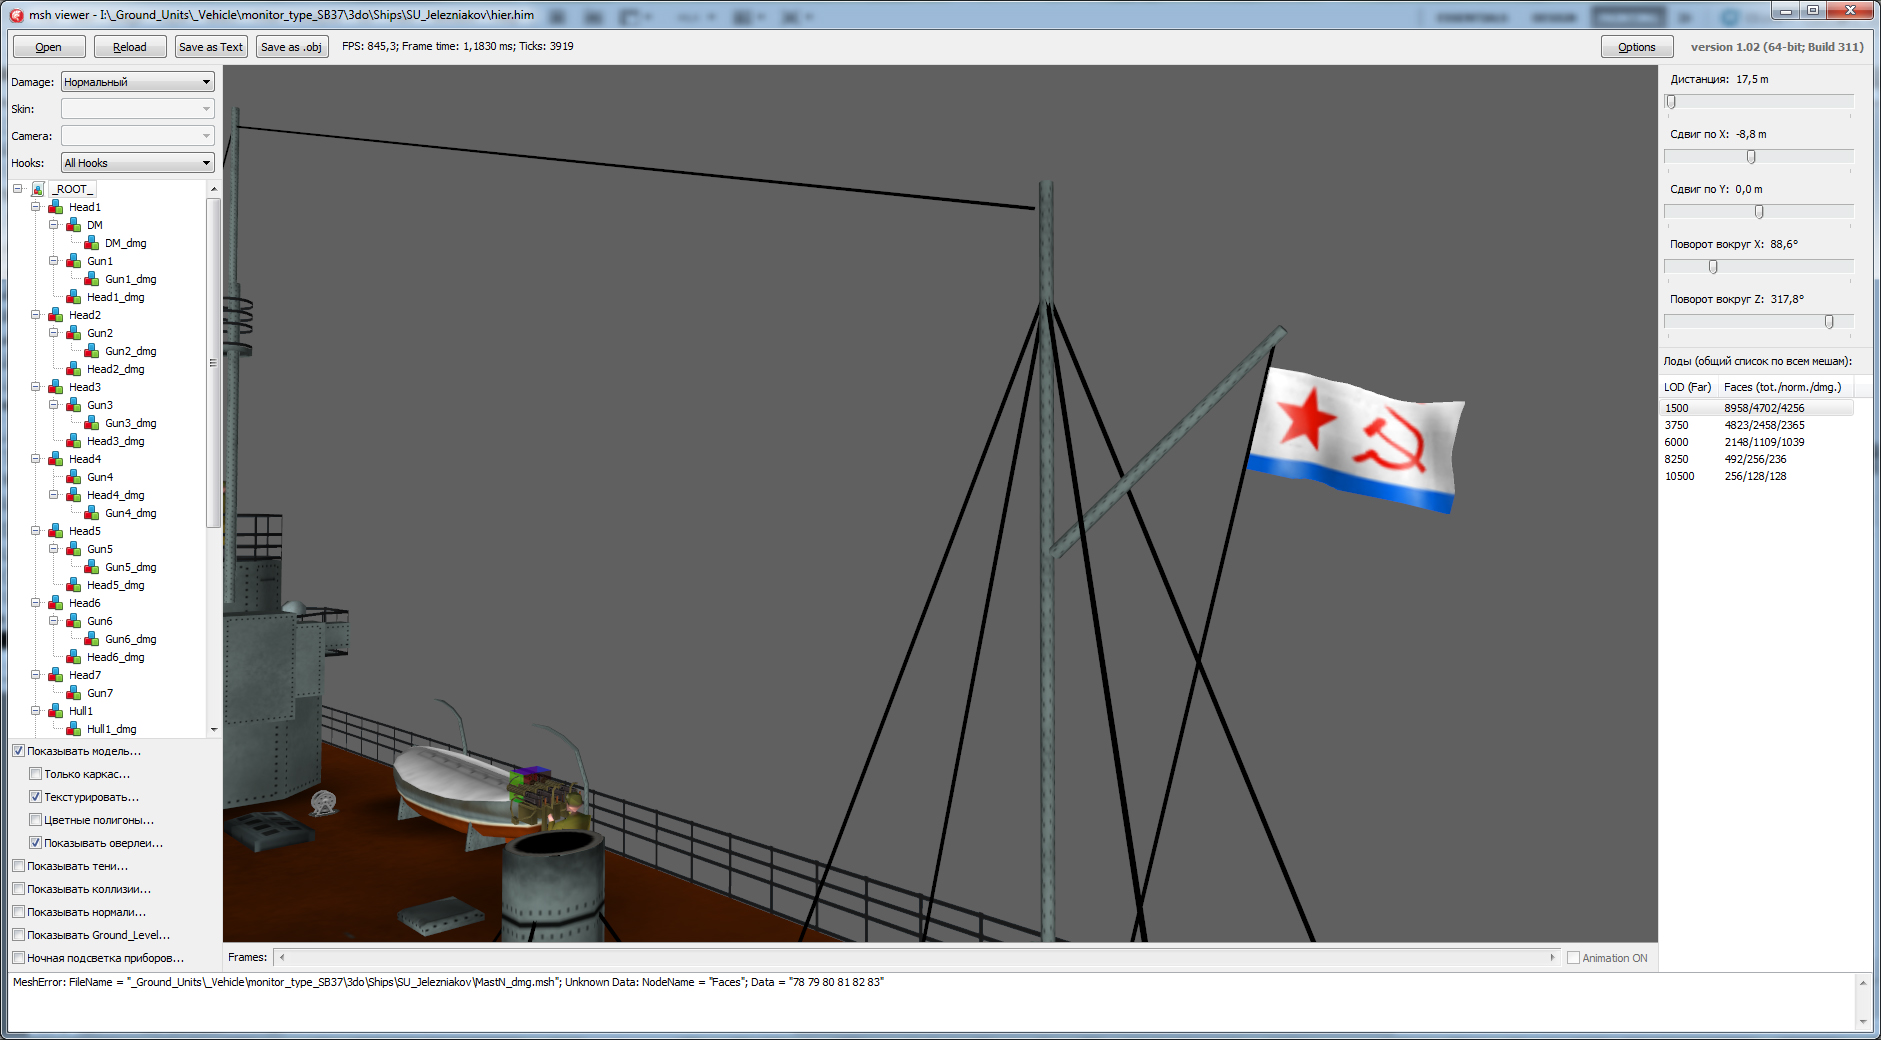
Task: Click the 'Поворот вокруг Z' slider thumb
Action: pyautogui.click(x=1829, y=322)
